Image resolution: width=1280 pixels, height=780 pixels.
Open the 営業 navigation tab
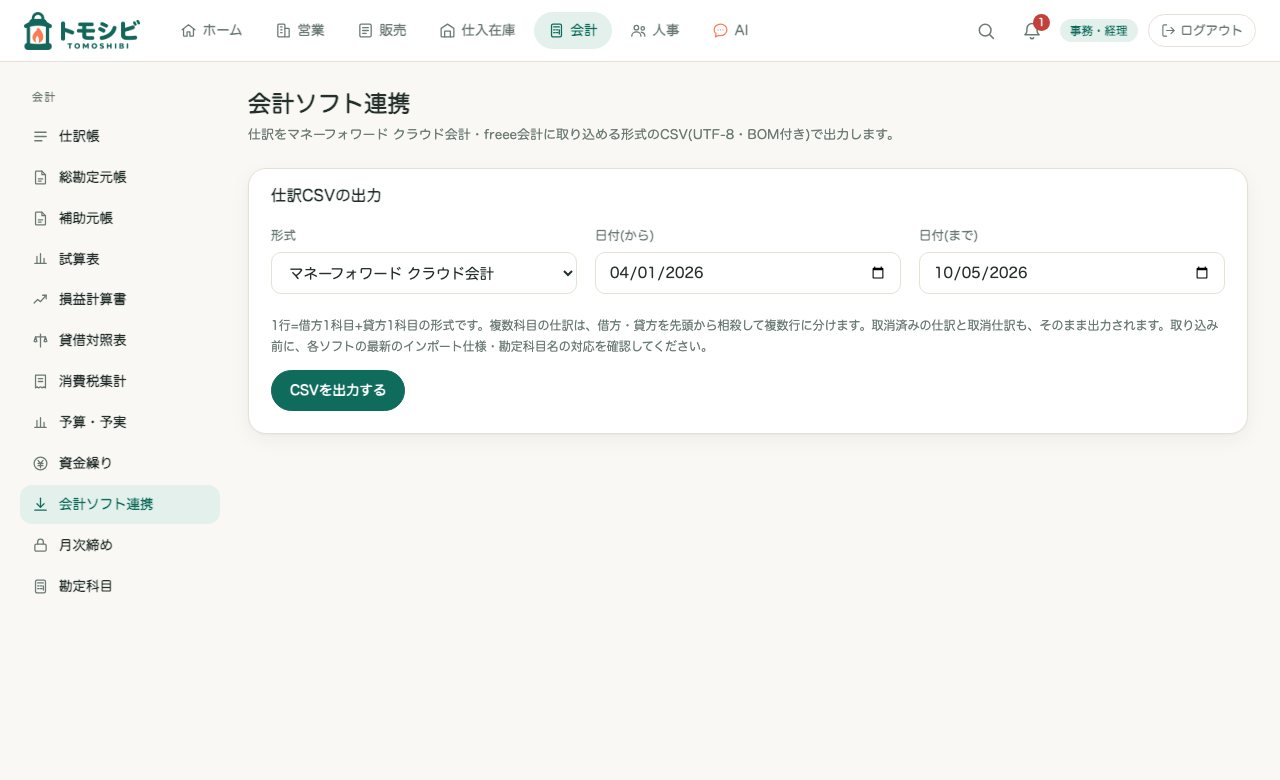300,31
